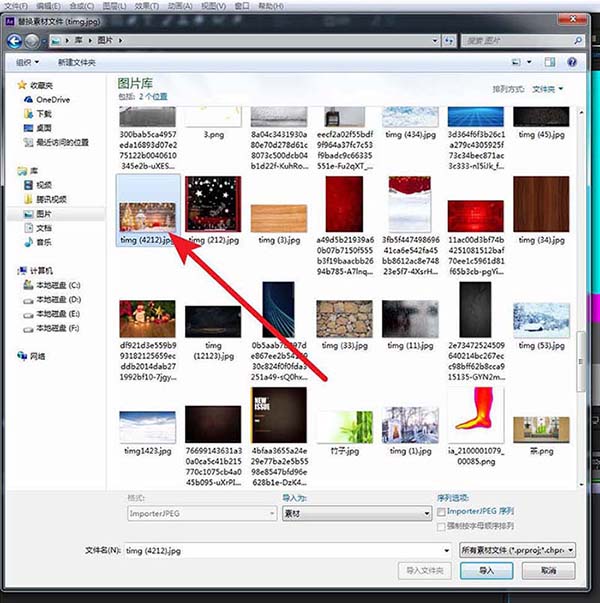This screenshot has height=603, width=600.
Task: Click the 取消 button
Action: click(x=548, y=570)
